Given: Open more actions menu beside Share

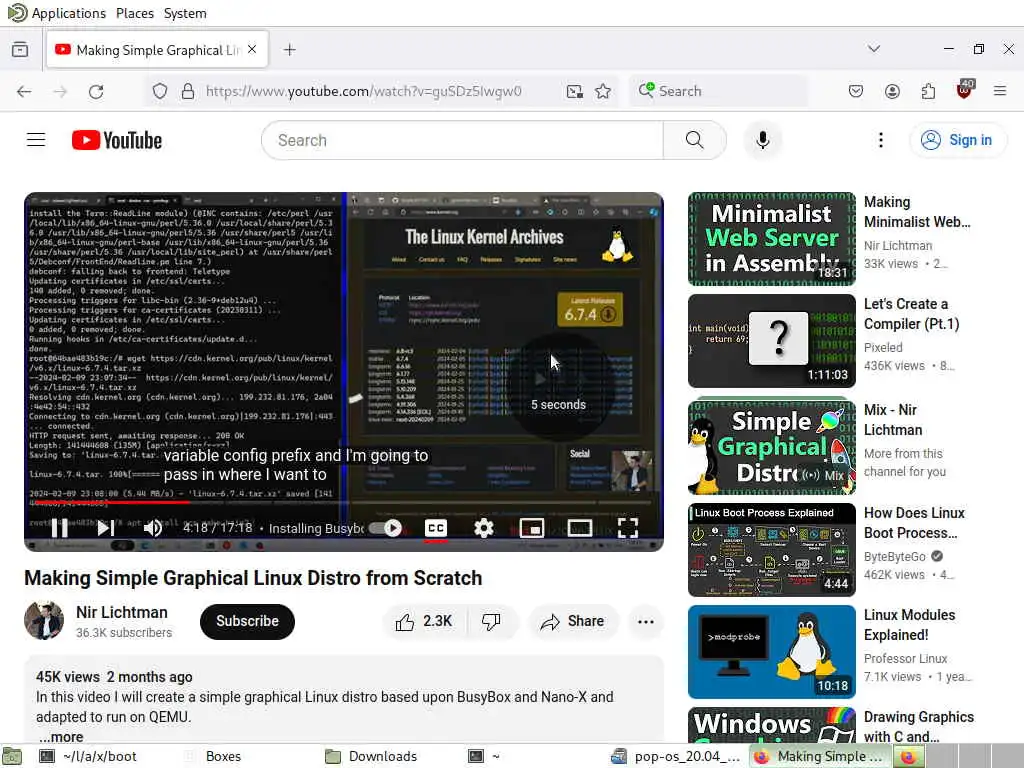Looking at the screenshot, I should (645, 622).
